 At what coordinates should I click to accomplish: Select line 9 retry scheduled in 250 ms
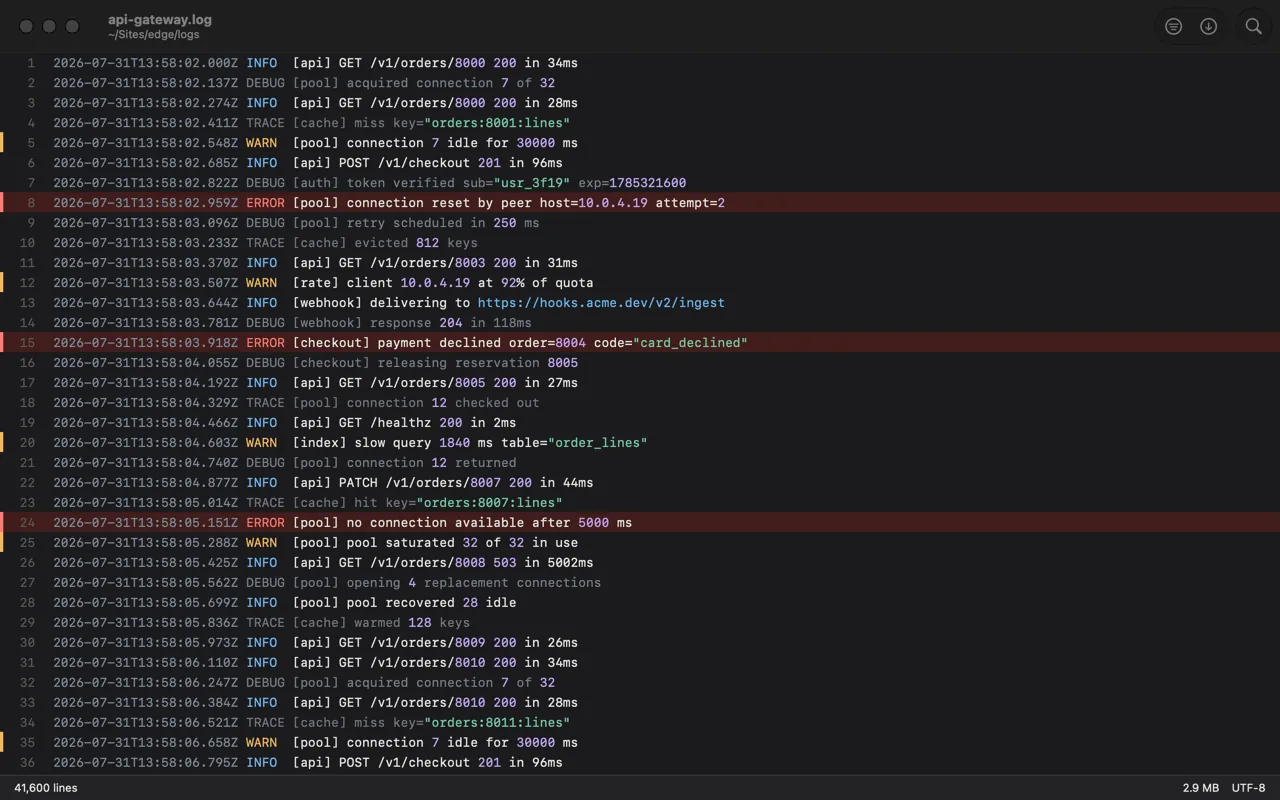click(640, 223)
